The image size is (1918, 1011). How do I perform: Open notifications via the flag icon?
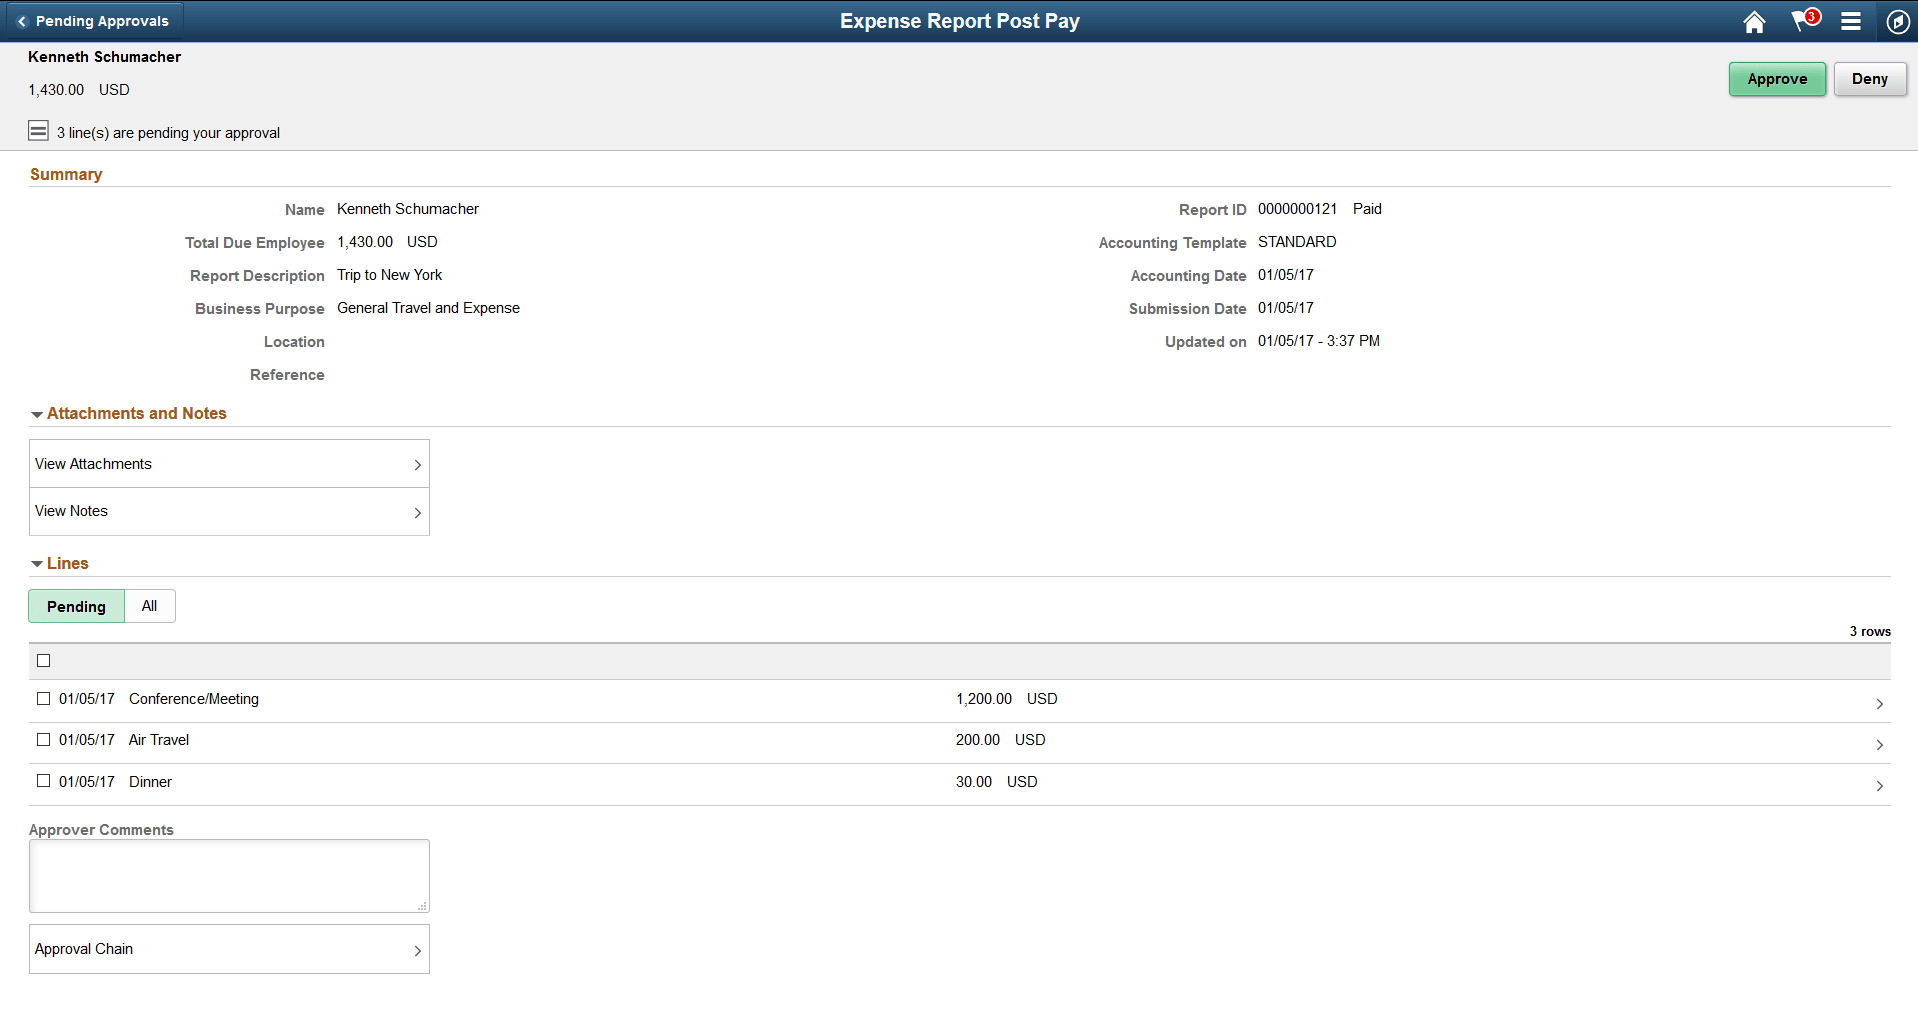1803,21
